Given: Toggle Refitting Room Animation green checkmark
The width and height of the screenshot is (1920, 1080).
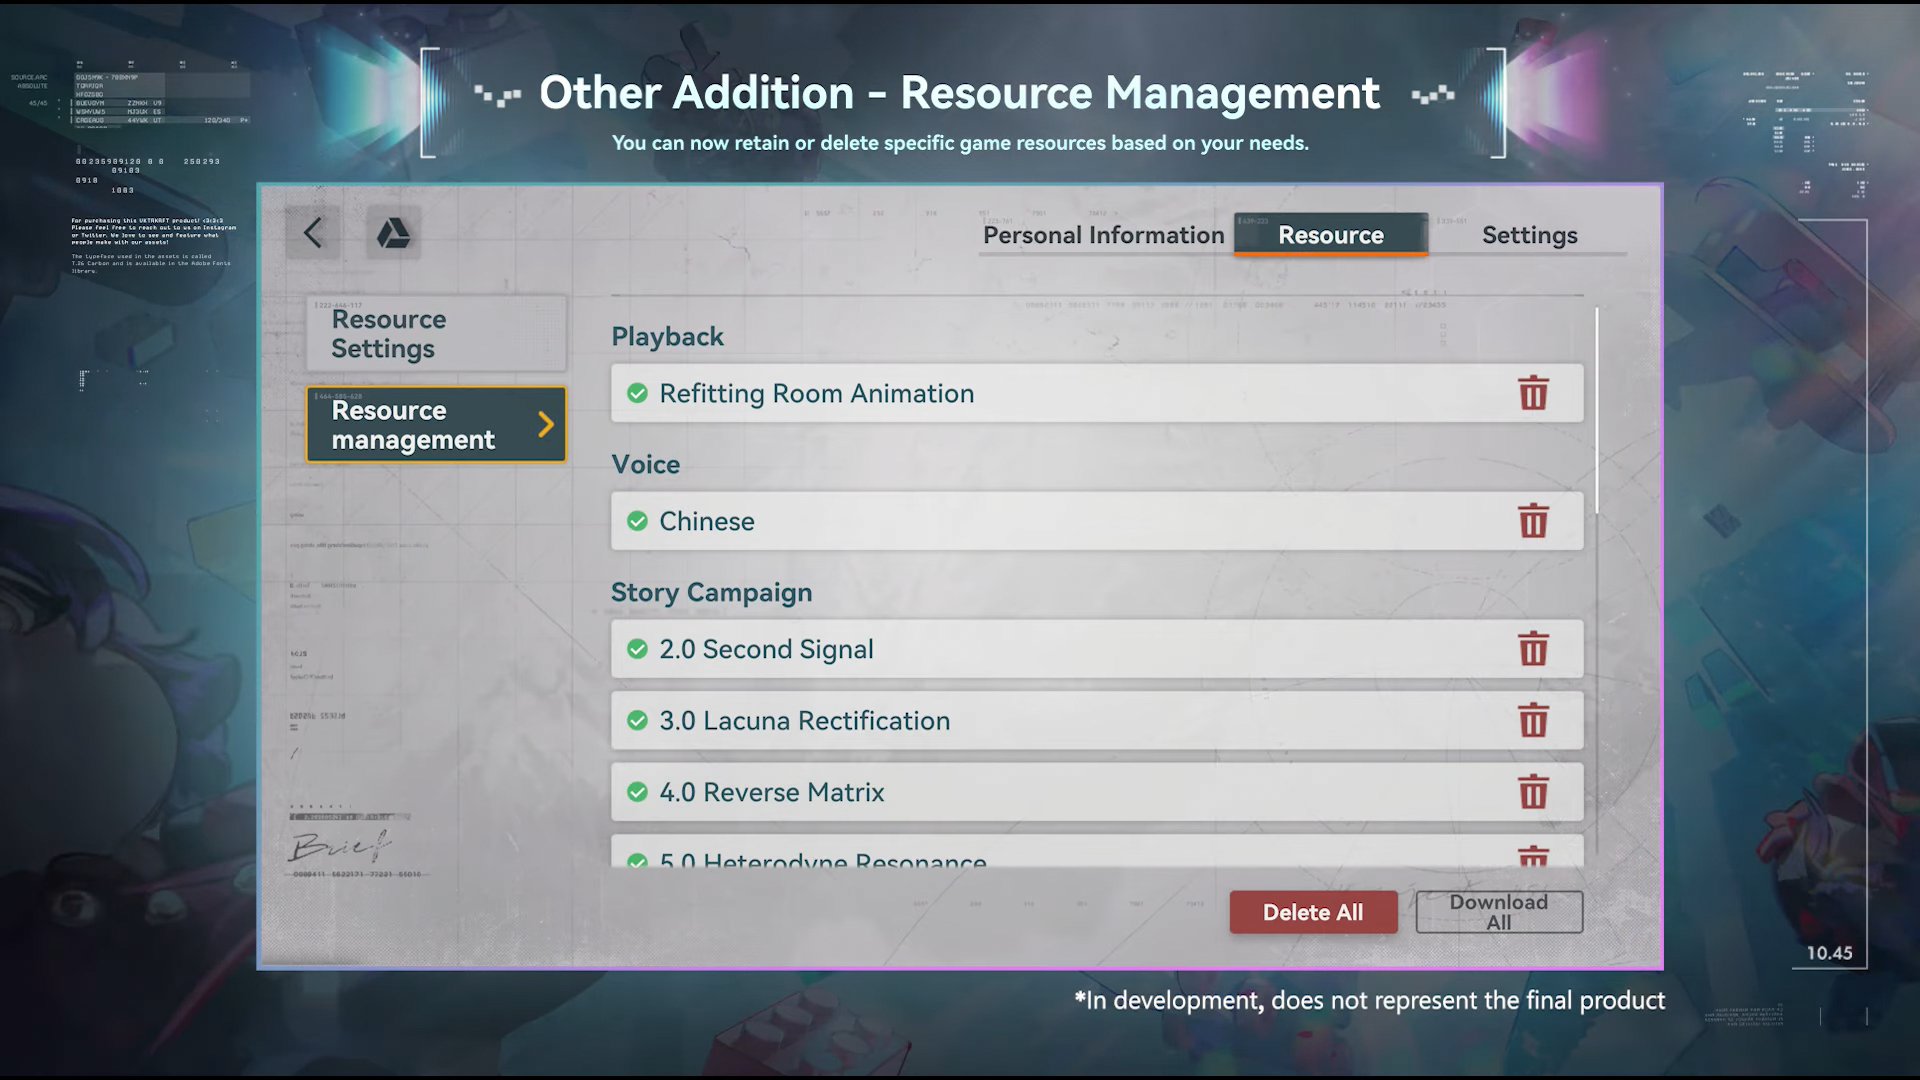Looking at the screenshot, I should (637, 393).
